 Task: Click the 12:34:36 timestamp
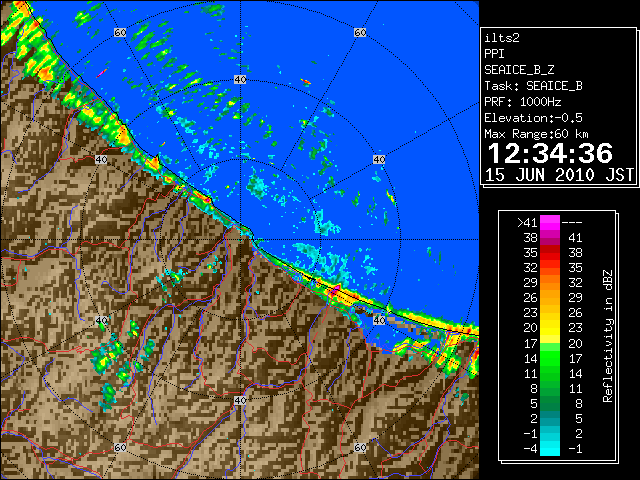[x=550, y=153]
